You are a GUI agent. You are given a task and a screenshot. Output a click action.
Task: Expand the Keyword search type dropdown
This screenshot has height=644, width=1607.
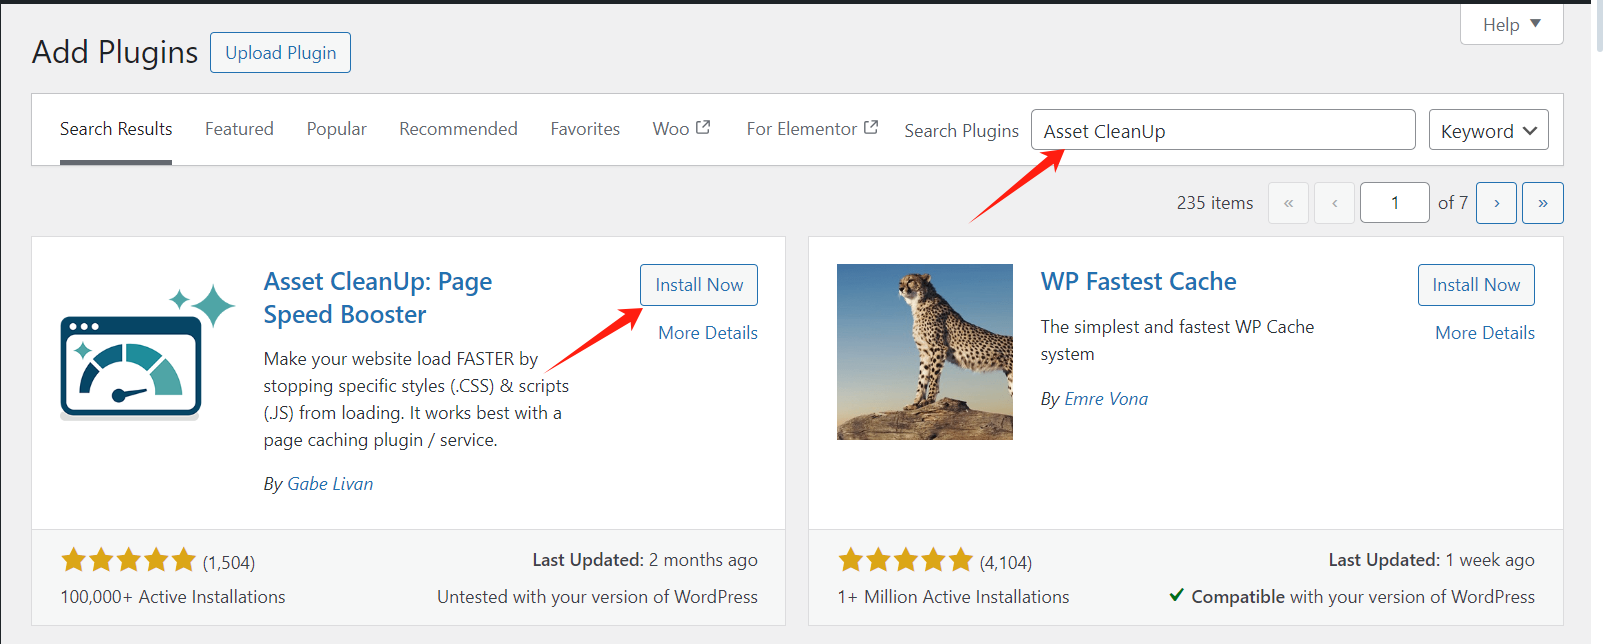click(1488, 130)
